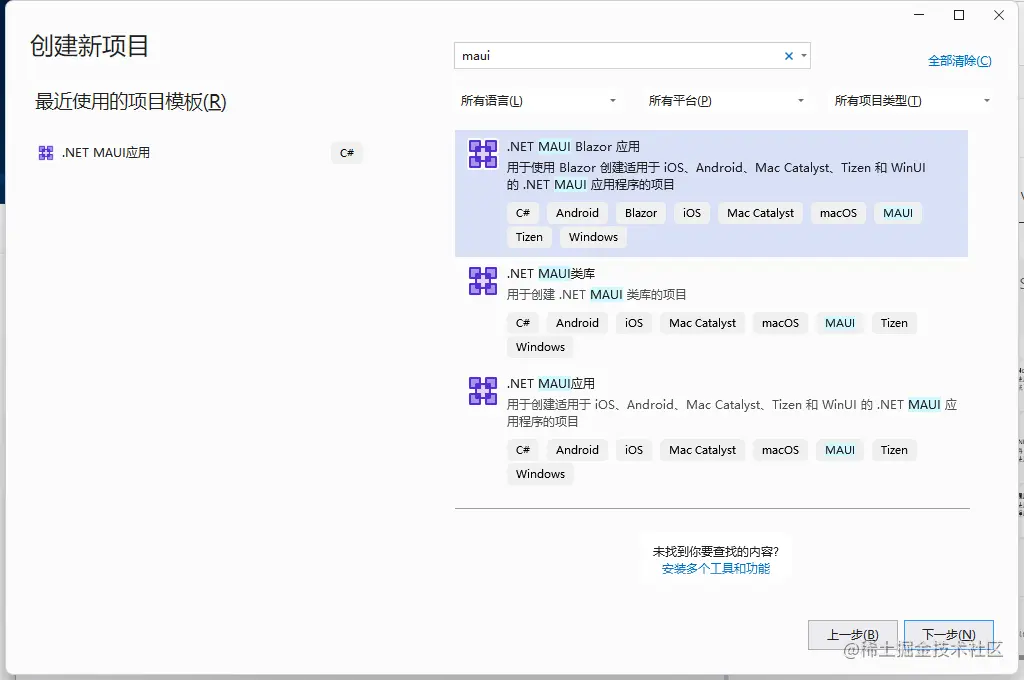The image size is (1024, 680).
Task: Click the Tizen tag under .NET MAUI类库
Action: point(894,323)
